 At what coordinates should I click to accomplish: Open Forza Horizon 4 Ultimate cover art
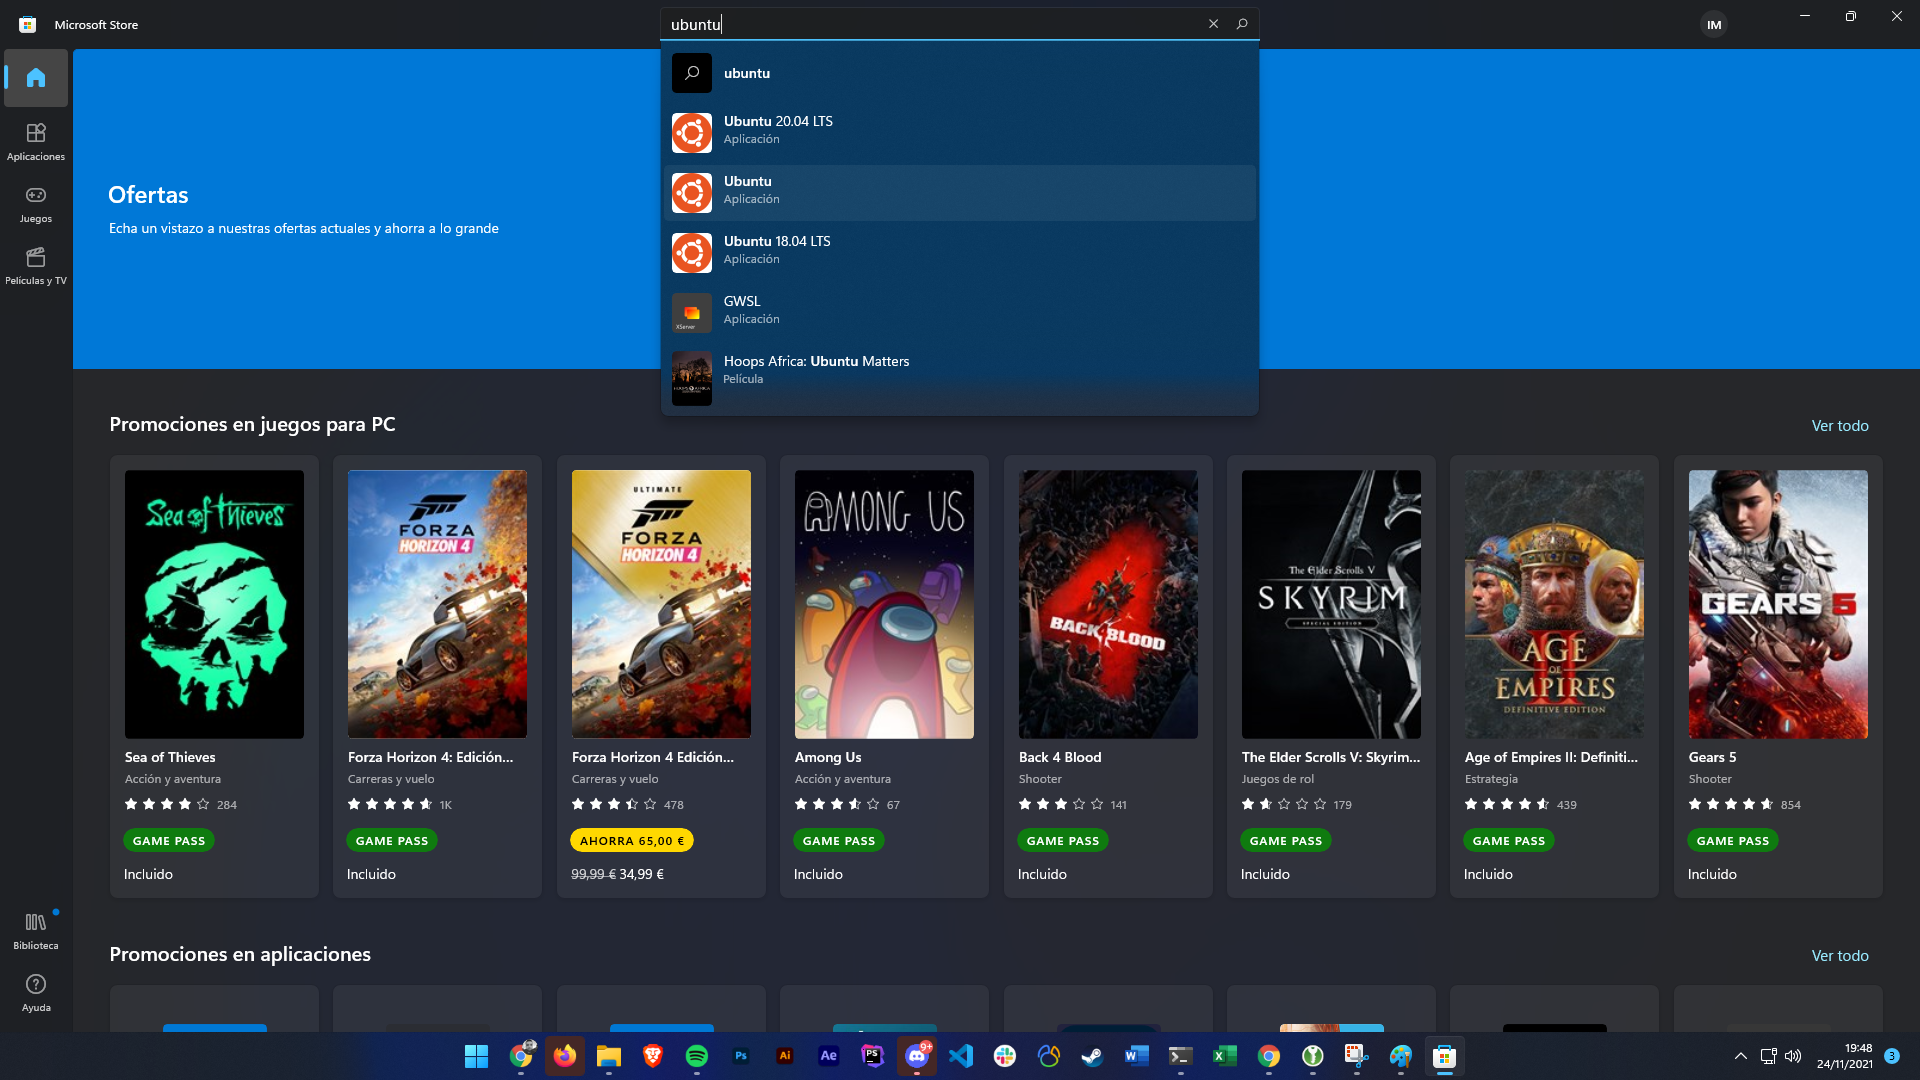tap(661, 604)
